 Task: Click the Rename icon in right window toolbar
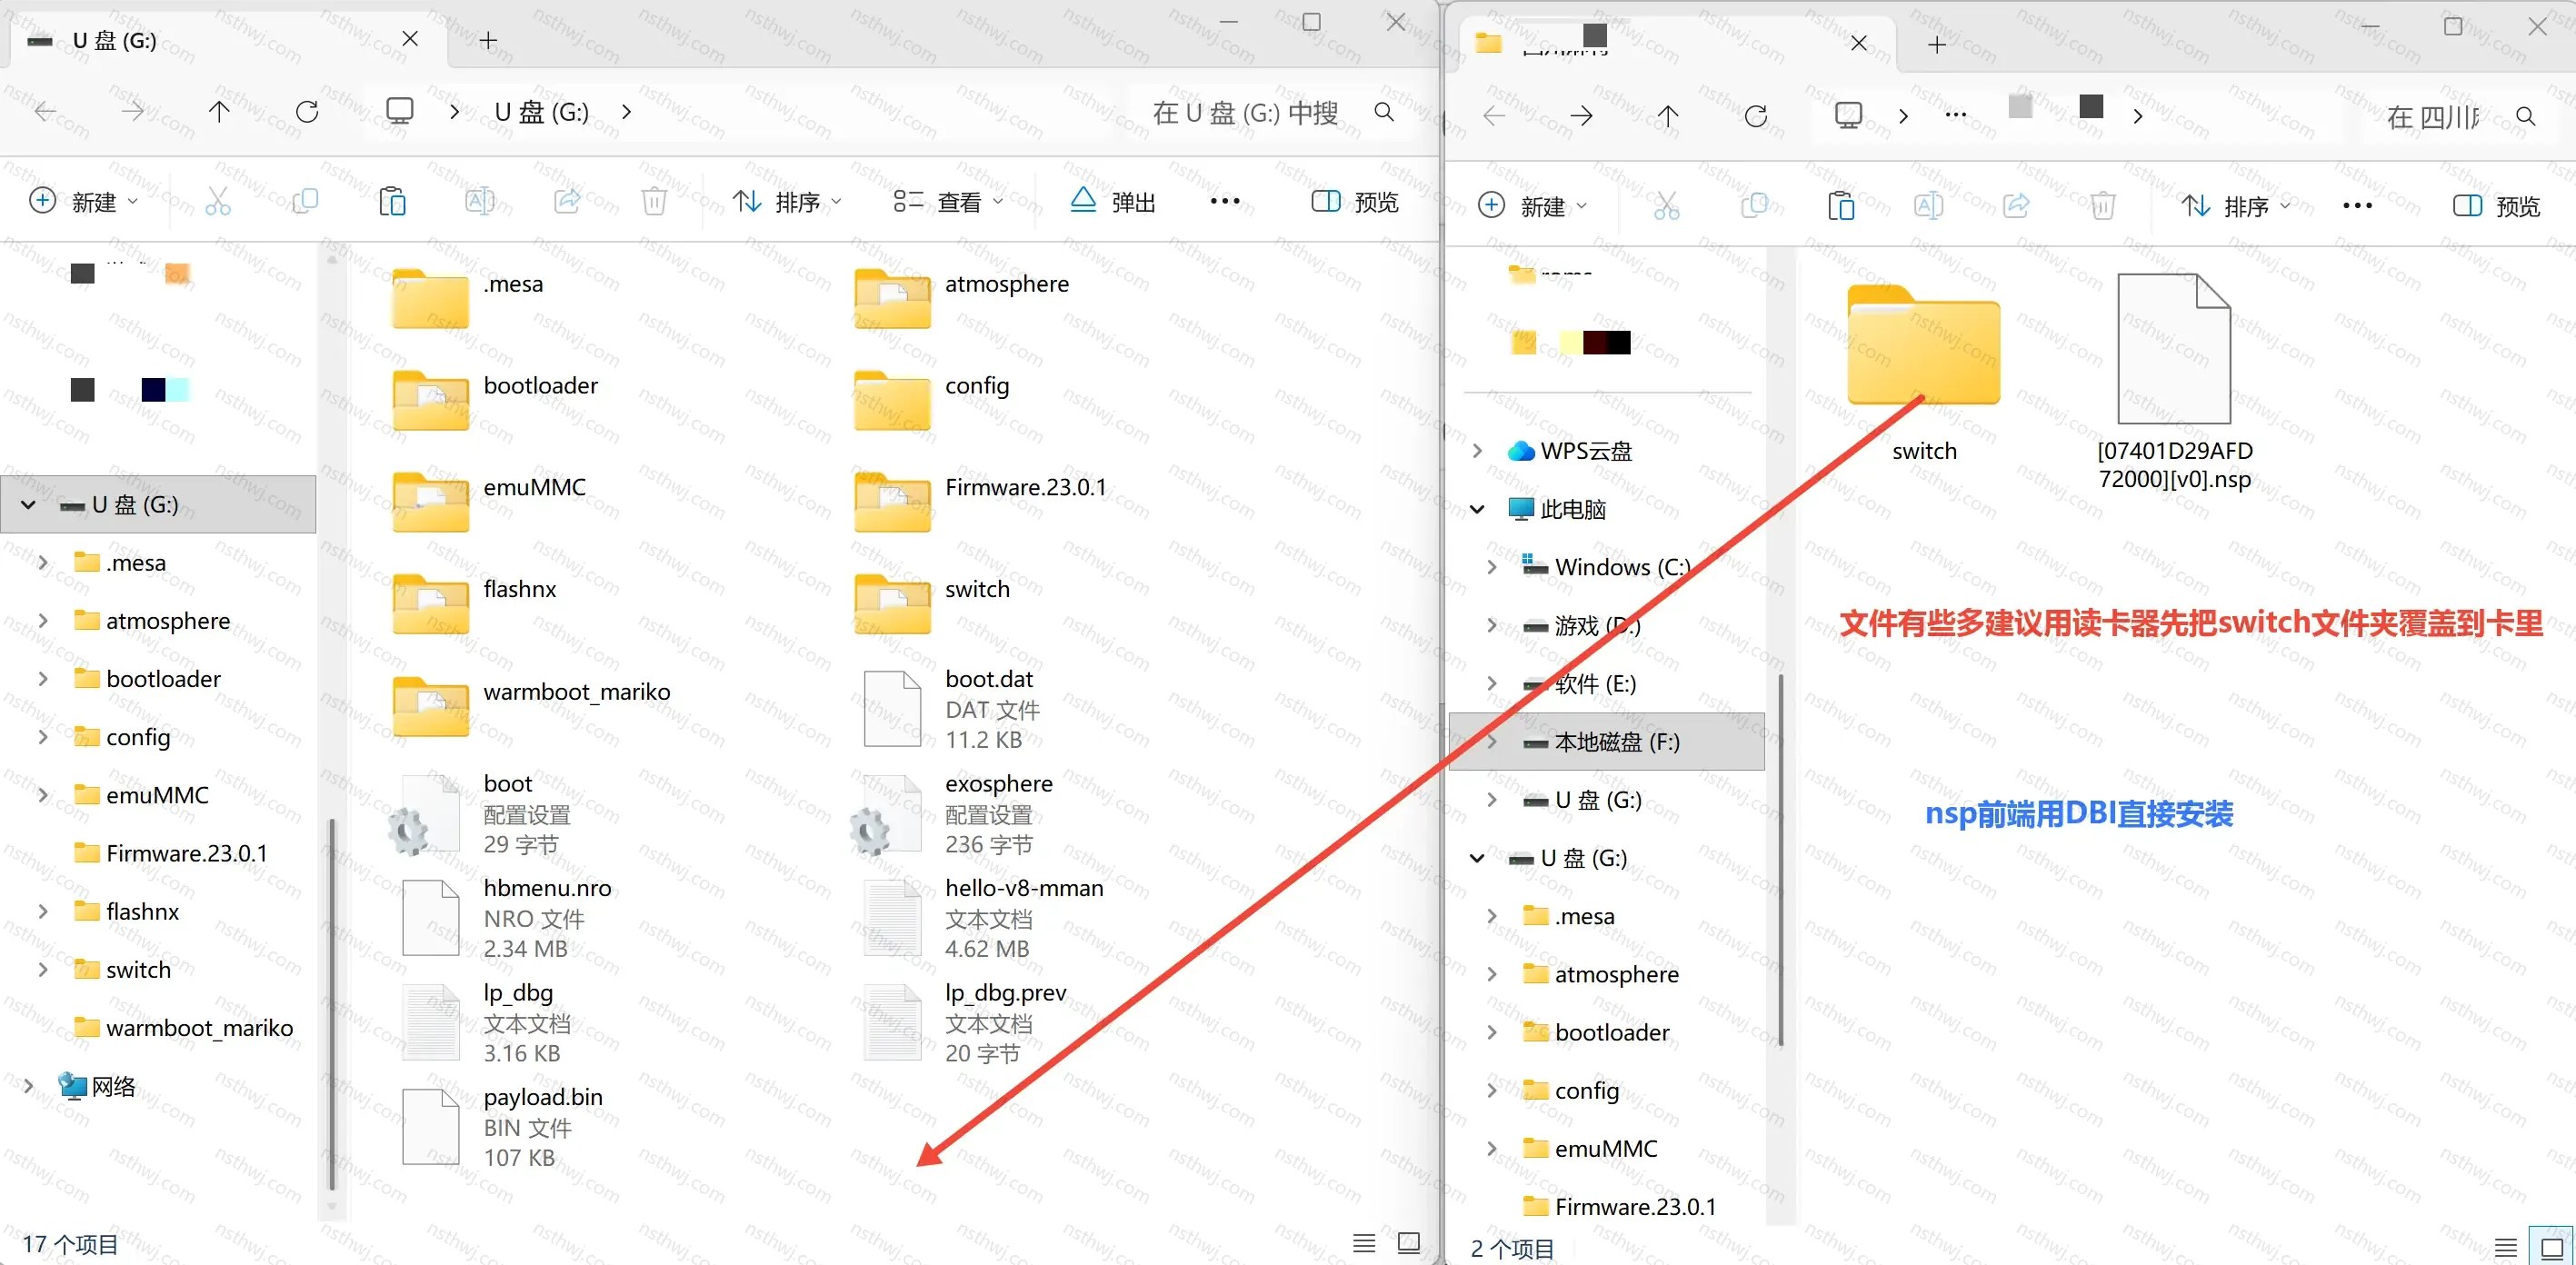click(x=1928, y=206)
